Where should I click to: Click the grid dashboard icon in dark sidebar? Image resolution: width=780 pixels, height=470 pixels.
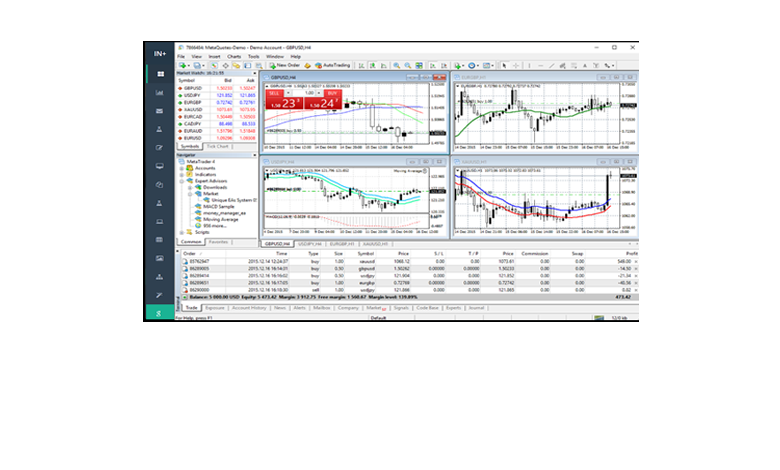point(160,74)
